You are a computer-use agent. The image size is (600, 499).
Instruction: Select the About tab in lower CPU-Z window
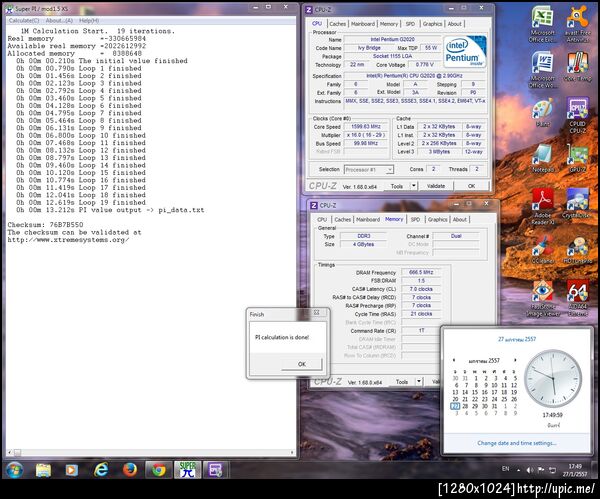(460, 220)
